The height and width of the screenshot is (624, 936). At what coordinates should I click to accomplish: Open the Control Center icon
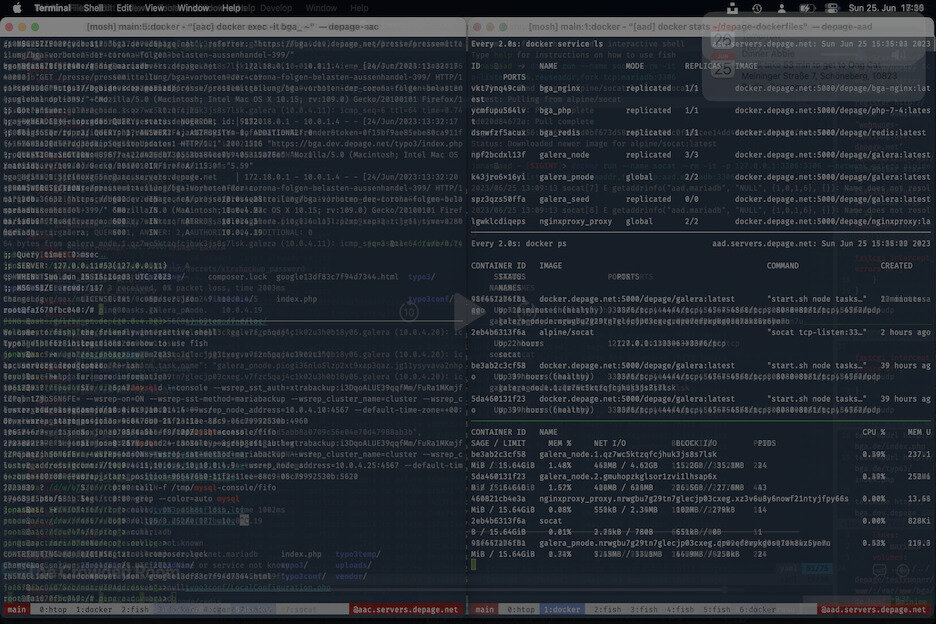pyautogui.click(x=832, y=8)
